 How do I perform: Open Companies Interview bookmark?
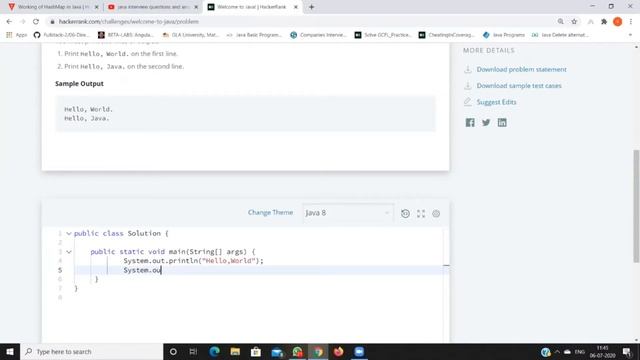pos(318,35)
